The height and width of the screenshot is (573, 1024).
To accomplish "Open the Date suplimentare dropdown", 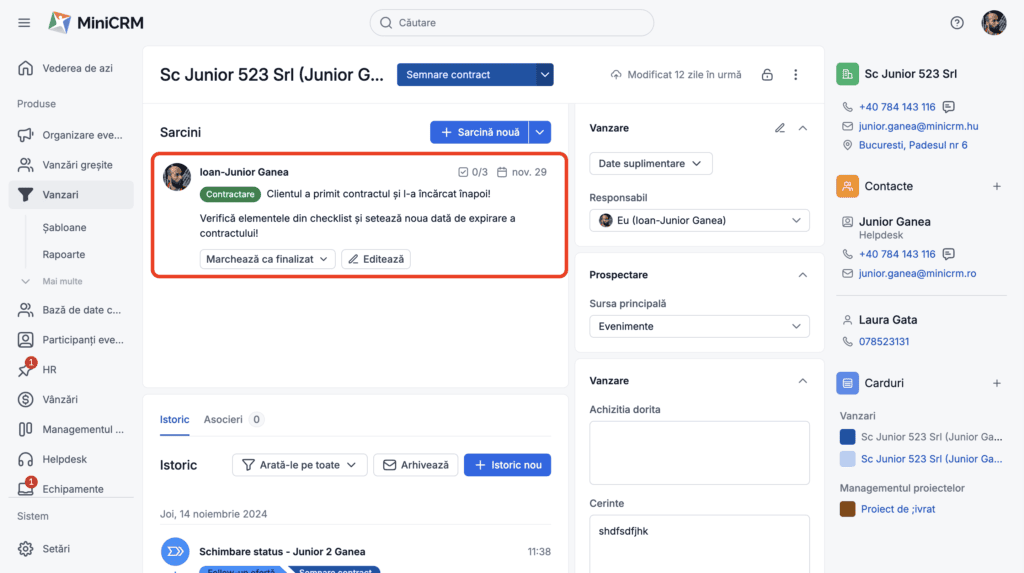I will (x=650, y=163).
